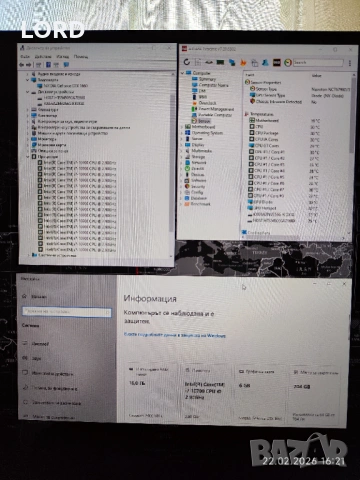This screenshot has height=480, width=360.
Task: Open Захранване и заспиване in Settings
Action: 56,403
